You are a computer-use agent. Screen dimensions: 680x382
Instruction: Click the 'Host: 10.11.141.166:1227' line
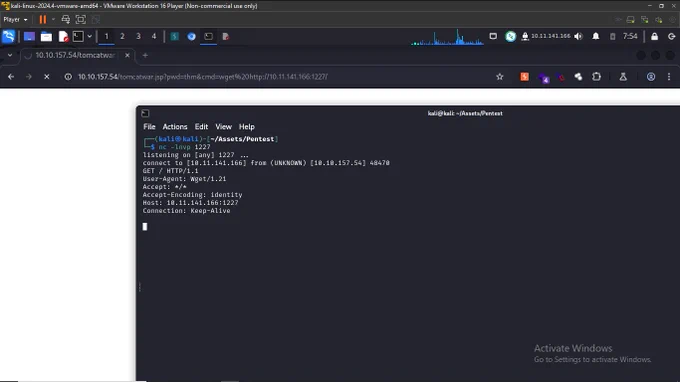[190, 202]
